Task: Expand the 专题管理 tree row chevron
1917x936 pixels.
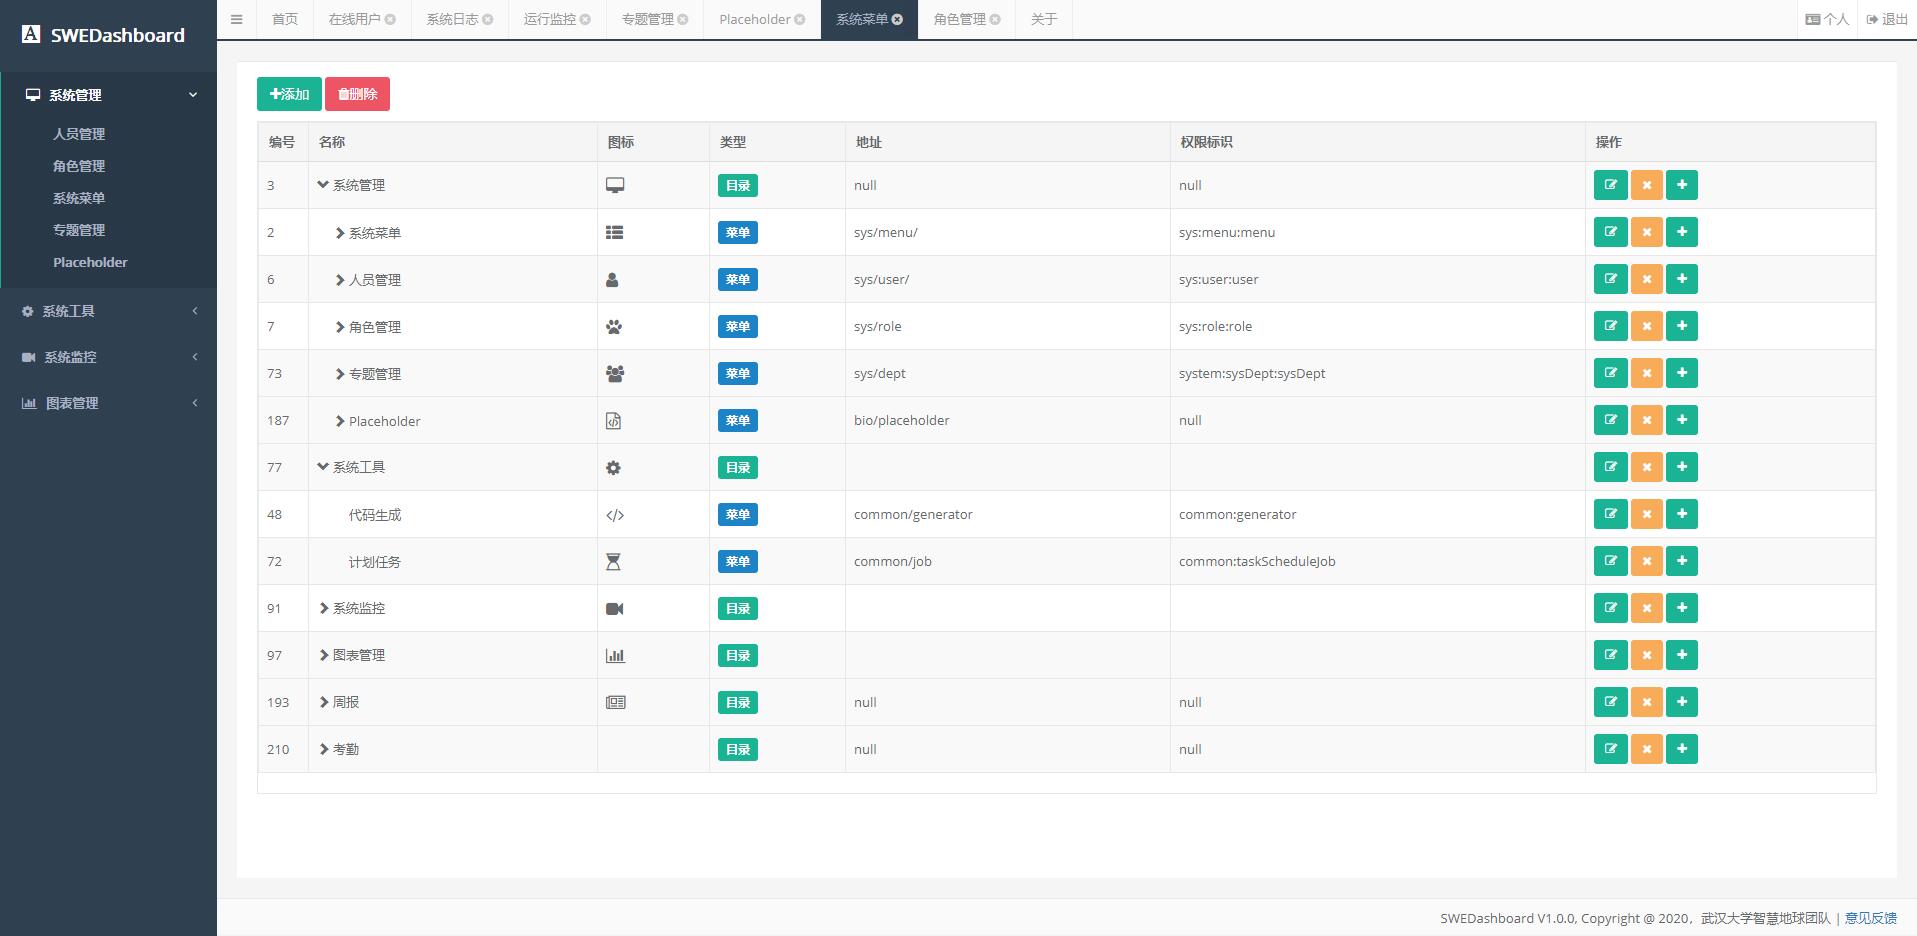Action: point(340,374)
